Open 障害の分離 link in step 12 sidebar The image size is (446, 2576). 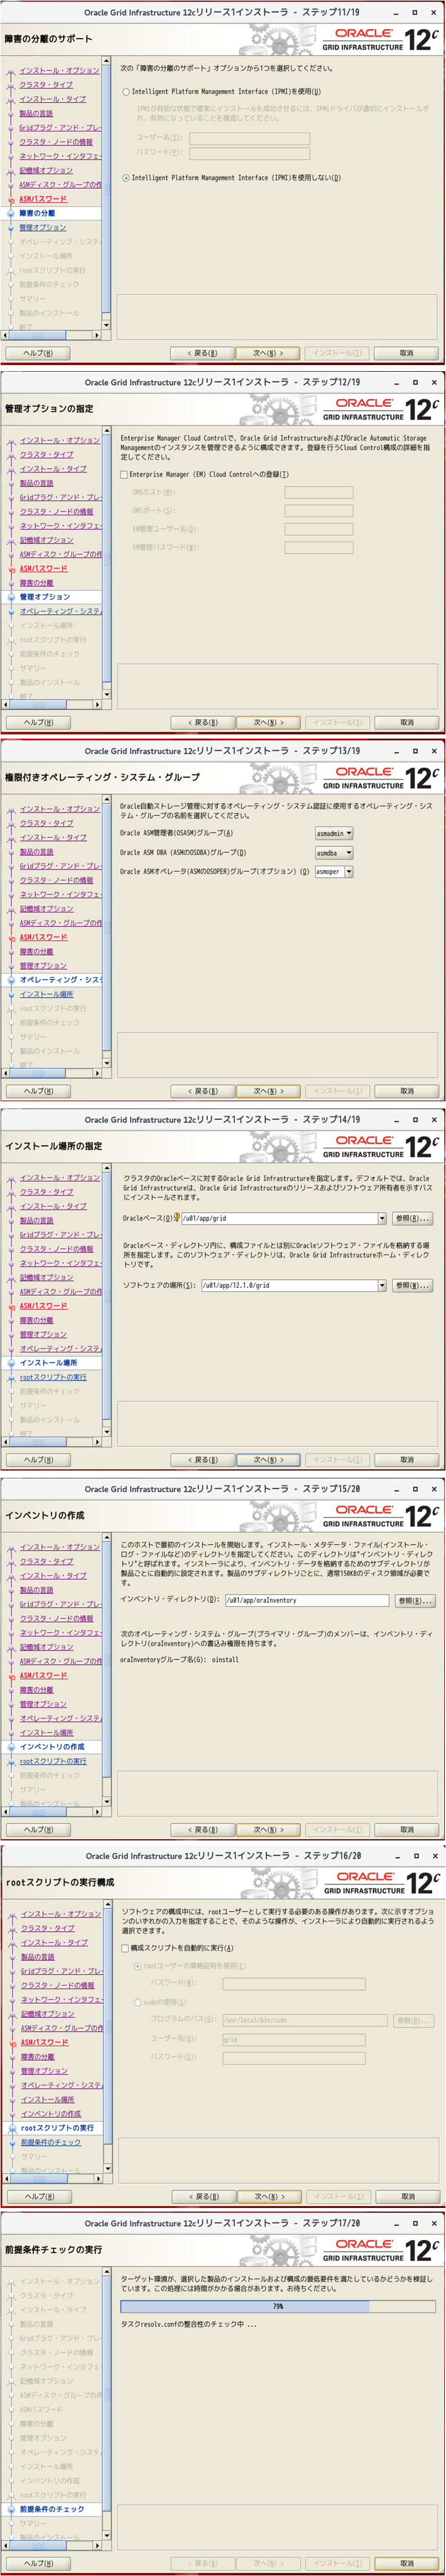(37, 583)
